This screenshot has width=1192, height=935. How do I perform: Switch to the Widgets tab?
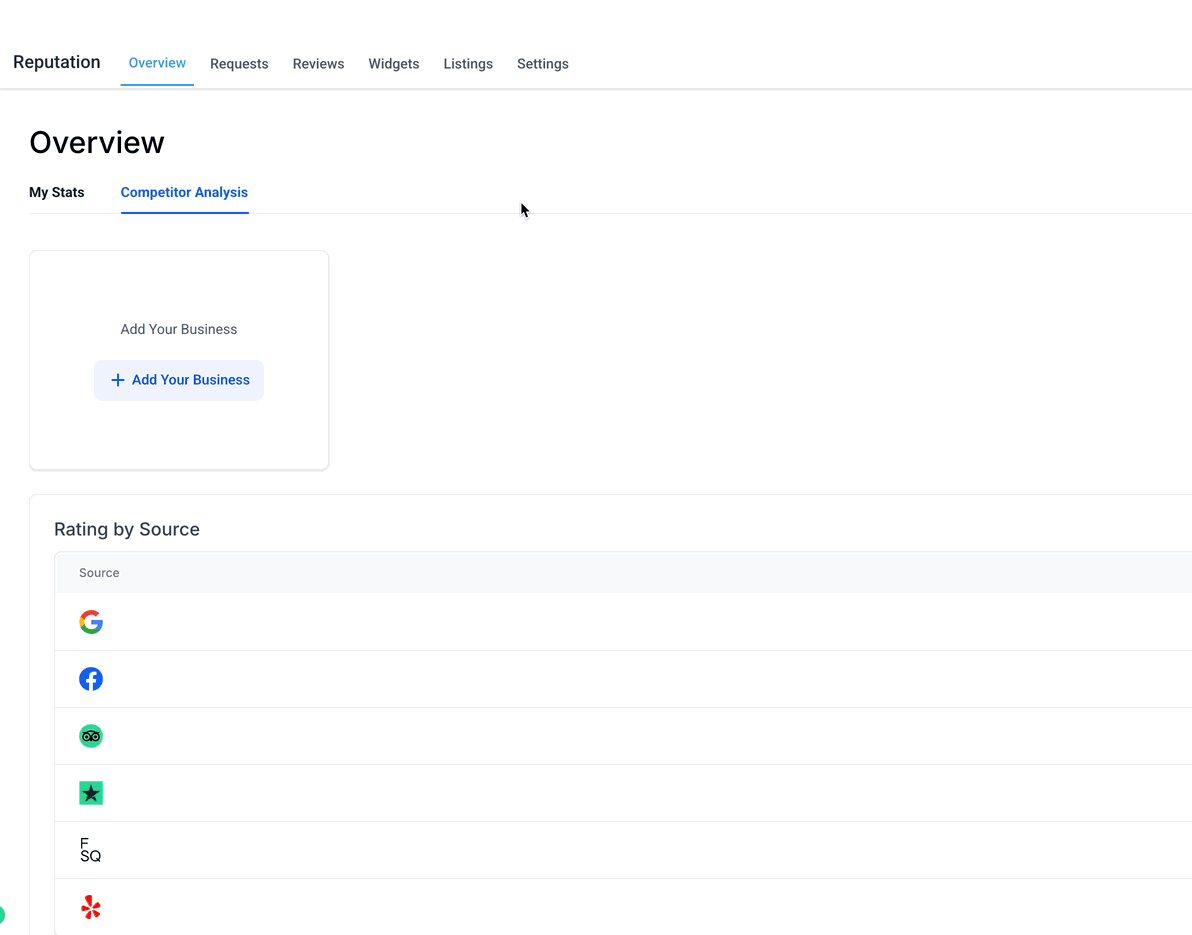(394, 64)
